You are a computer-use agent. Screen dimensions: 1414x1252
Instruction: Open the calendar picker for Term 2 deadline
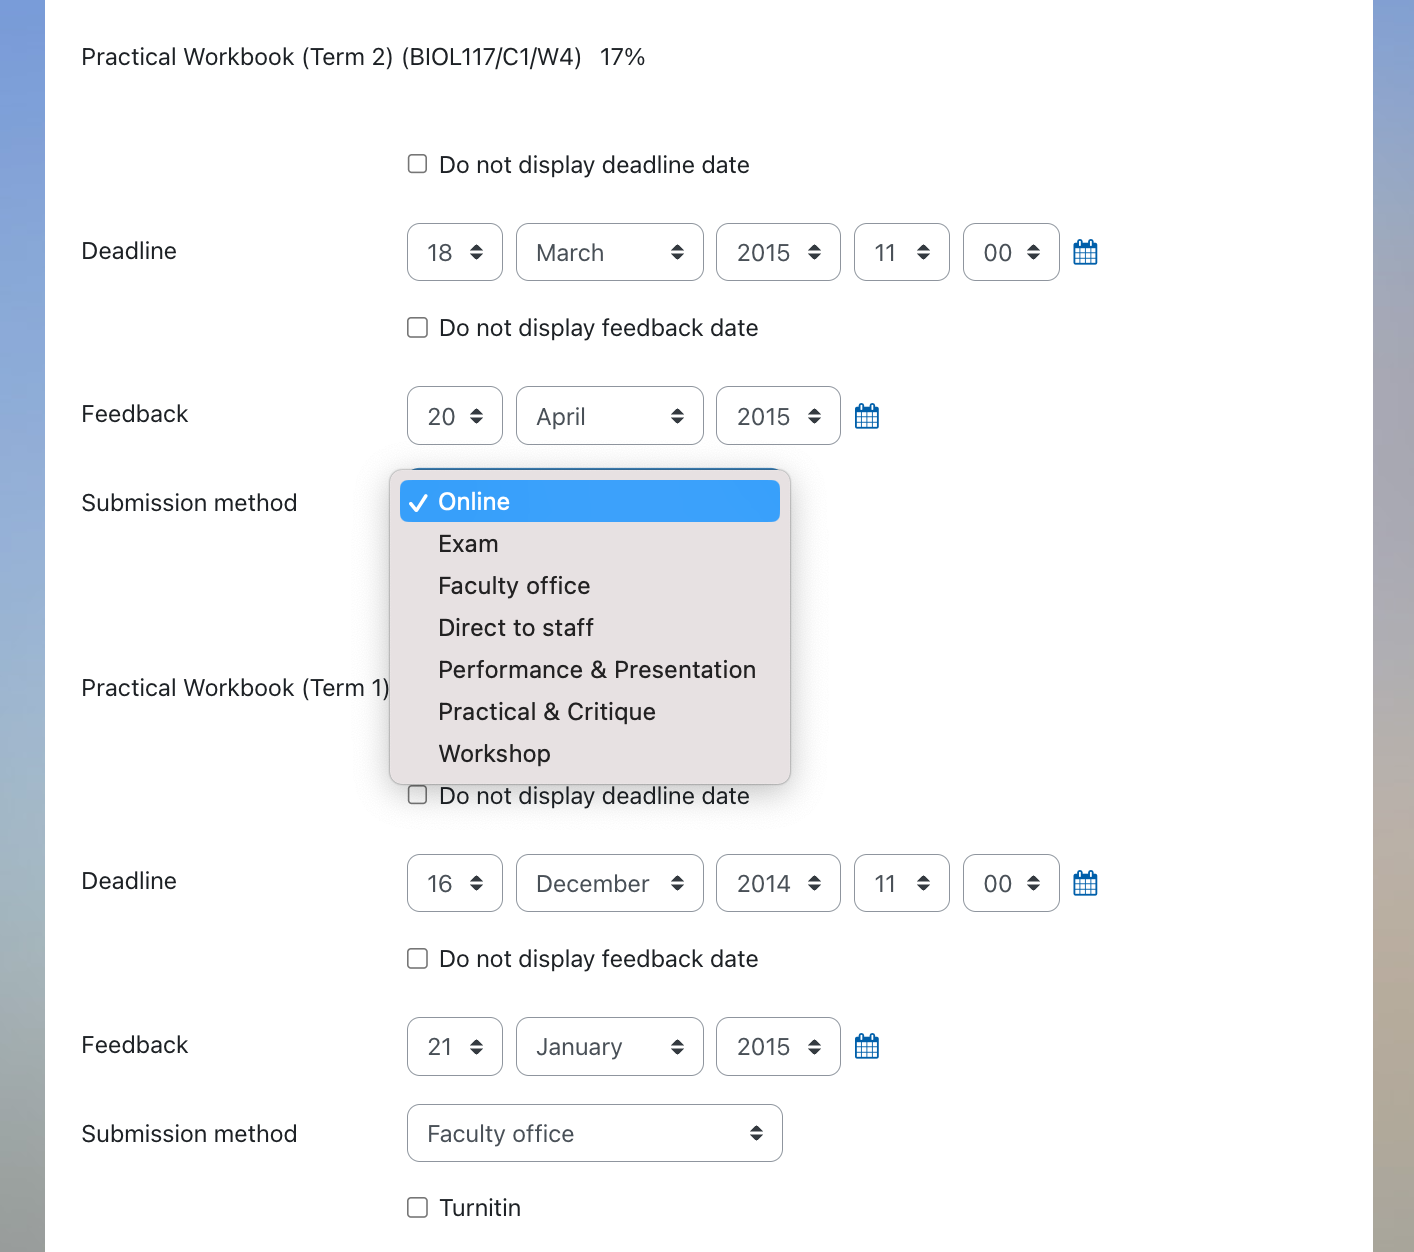point(1085,252)
